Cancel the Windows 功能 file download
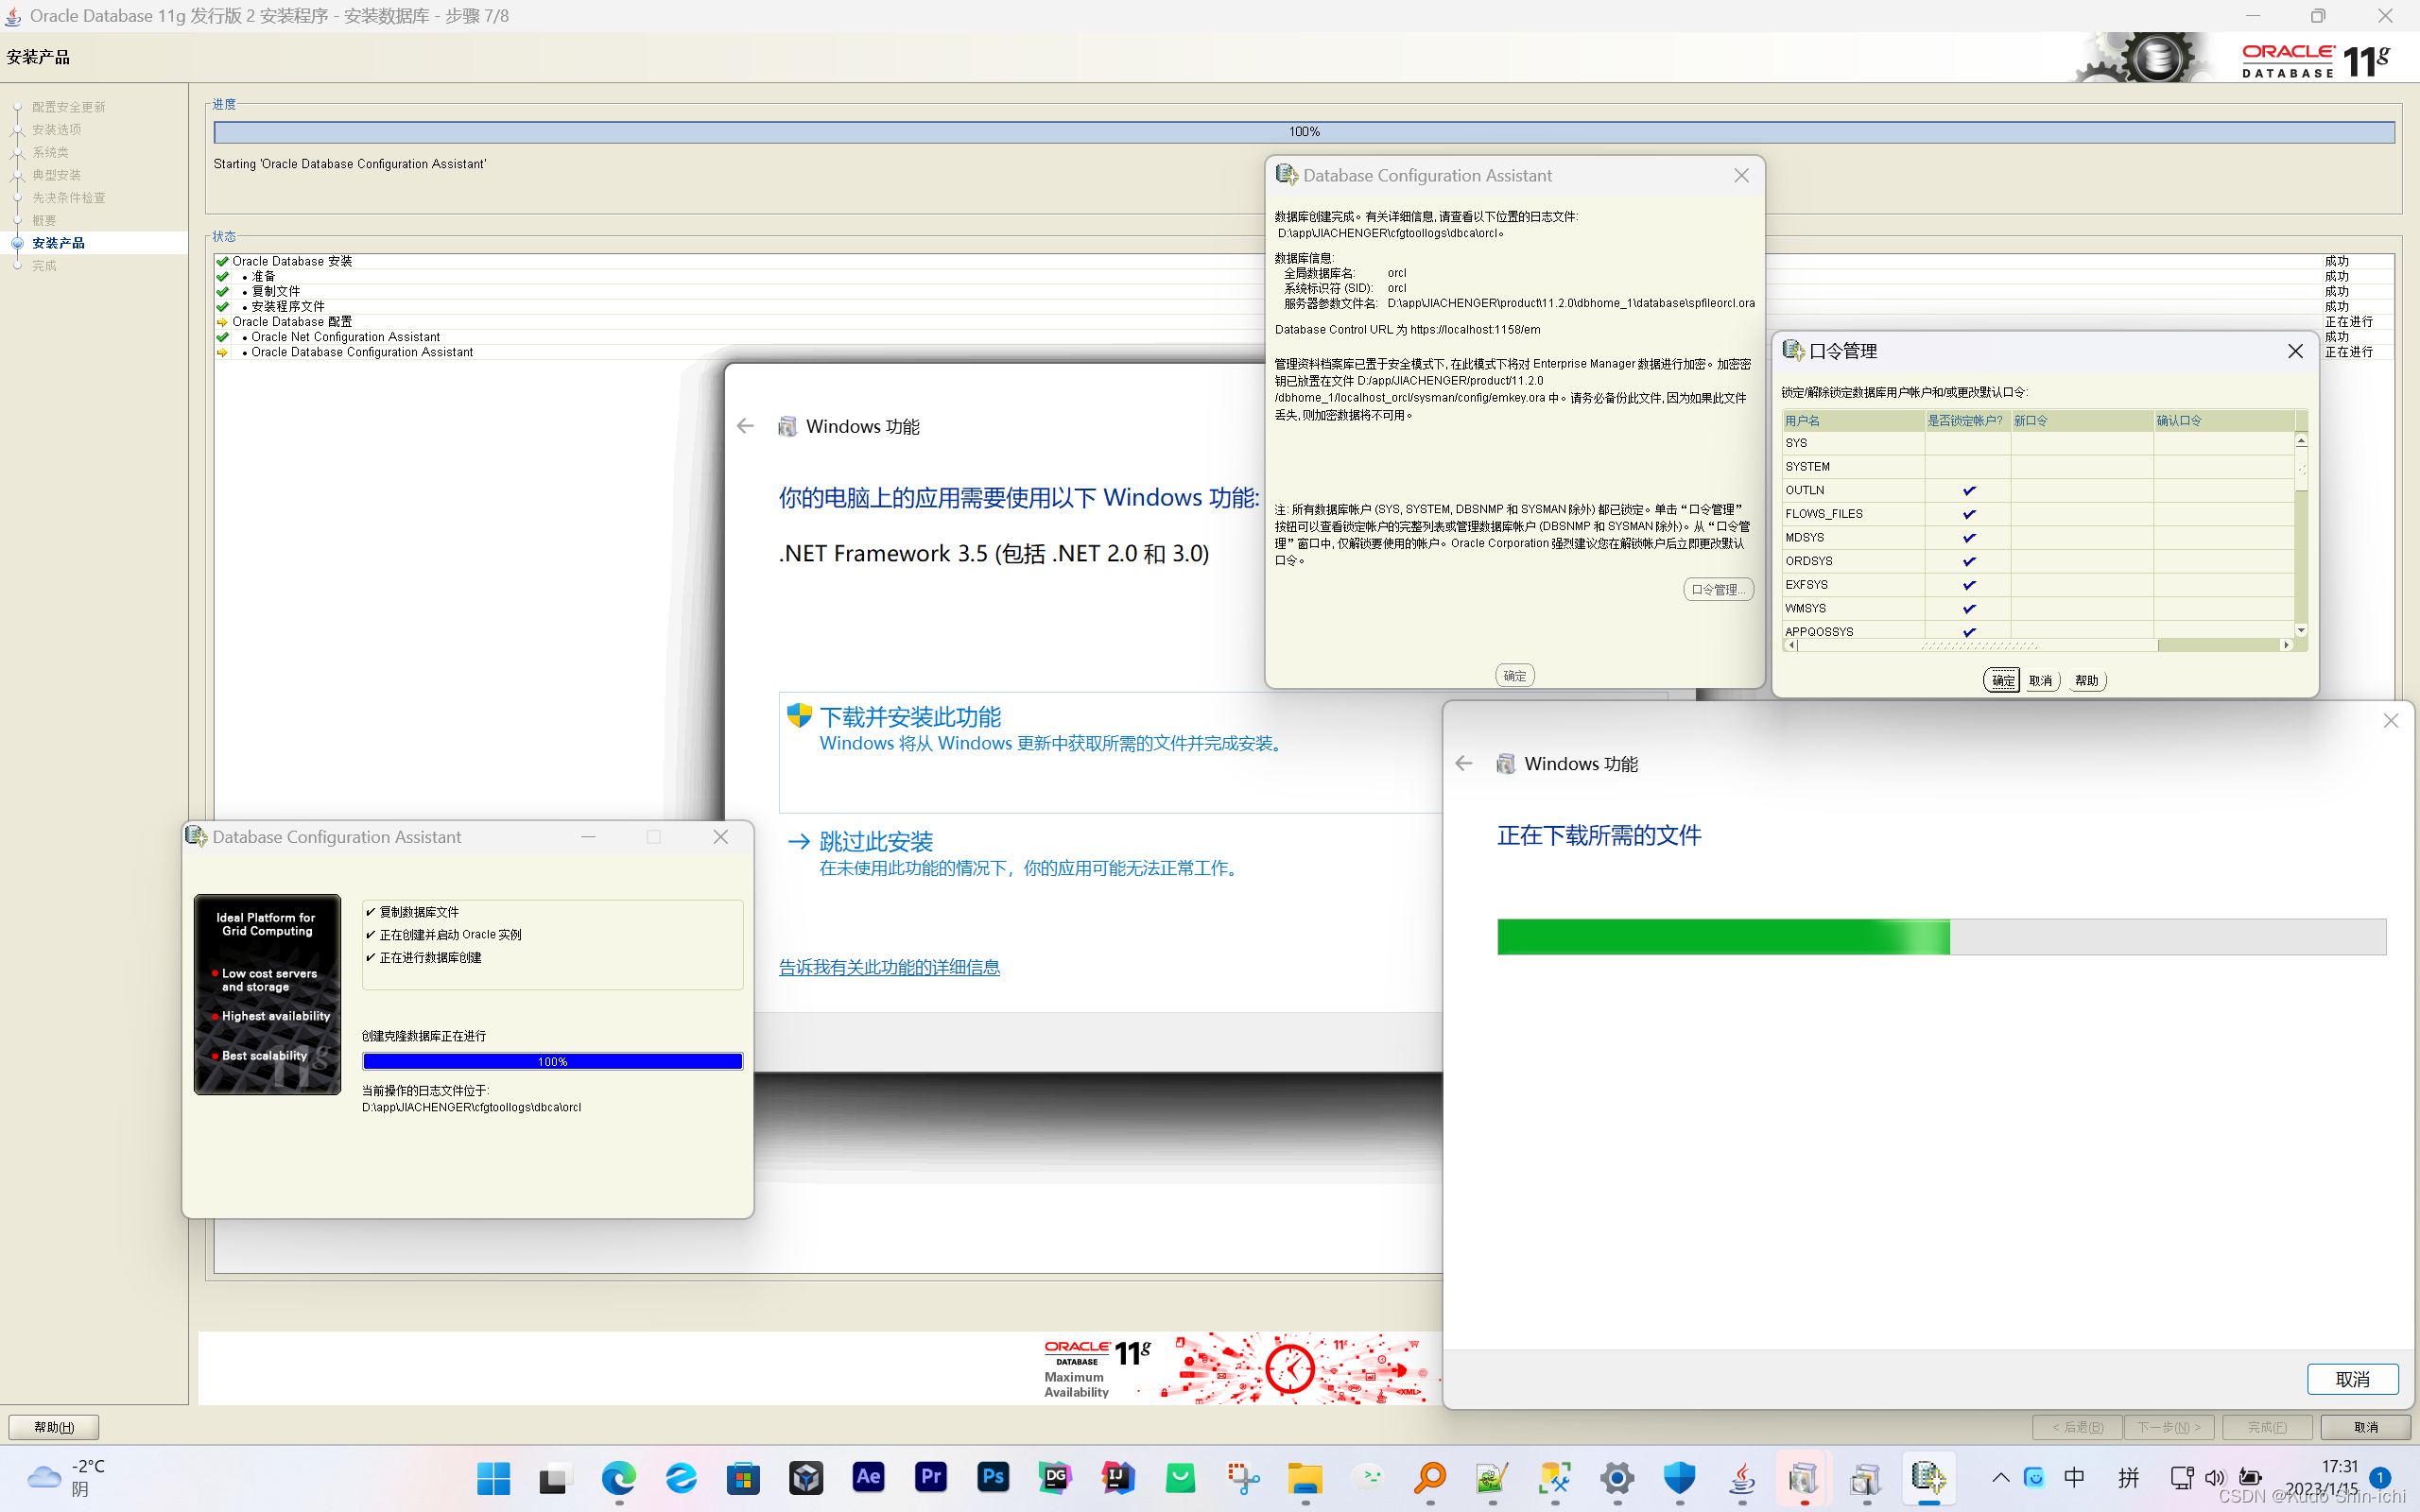Screen dimensions: 2420x1512 [2352, 1379]
